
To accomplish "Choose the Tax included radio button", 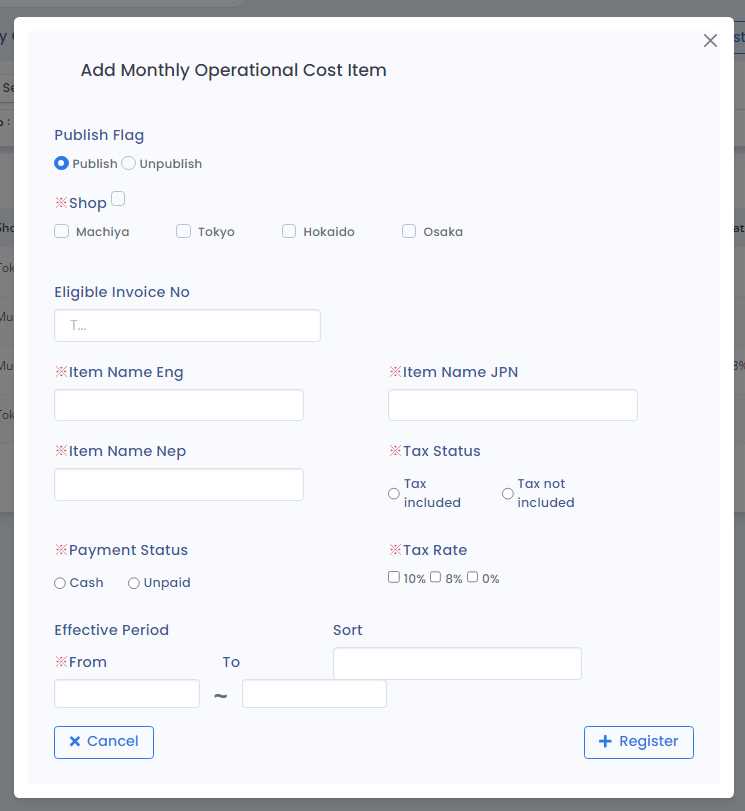I will pos(394,493).
